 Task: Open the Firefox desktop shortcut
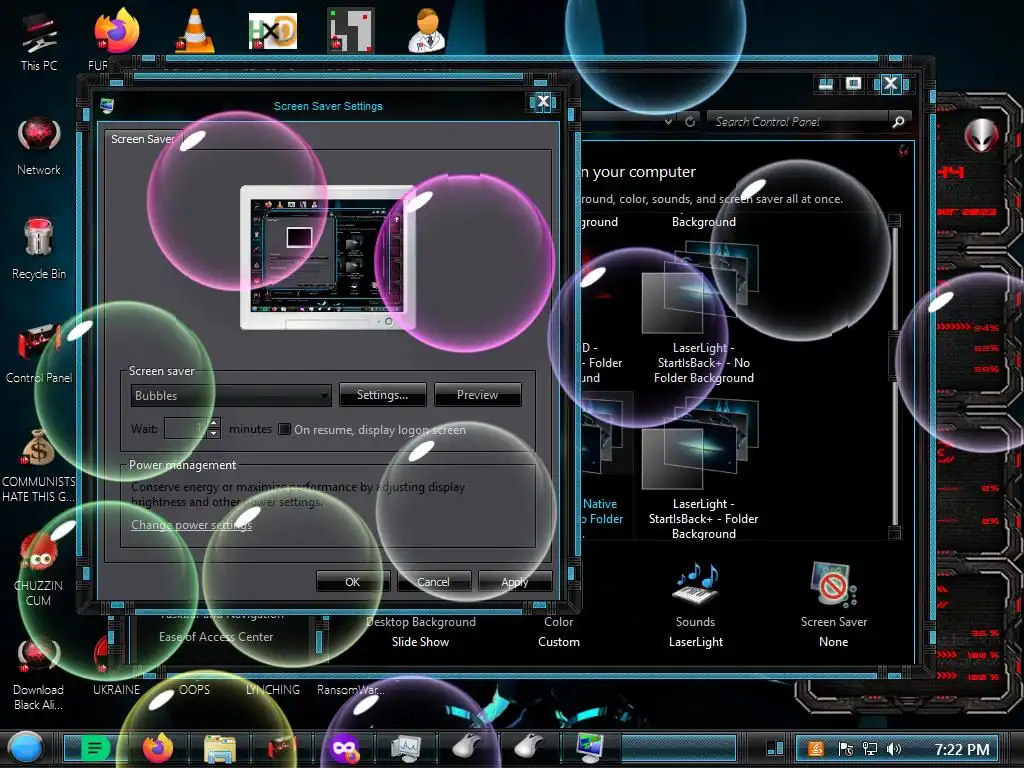(116, 31)
